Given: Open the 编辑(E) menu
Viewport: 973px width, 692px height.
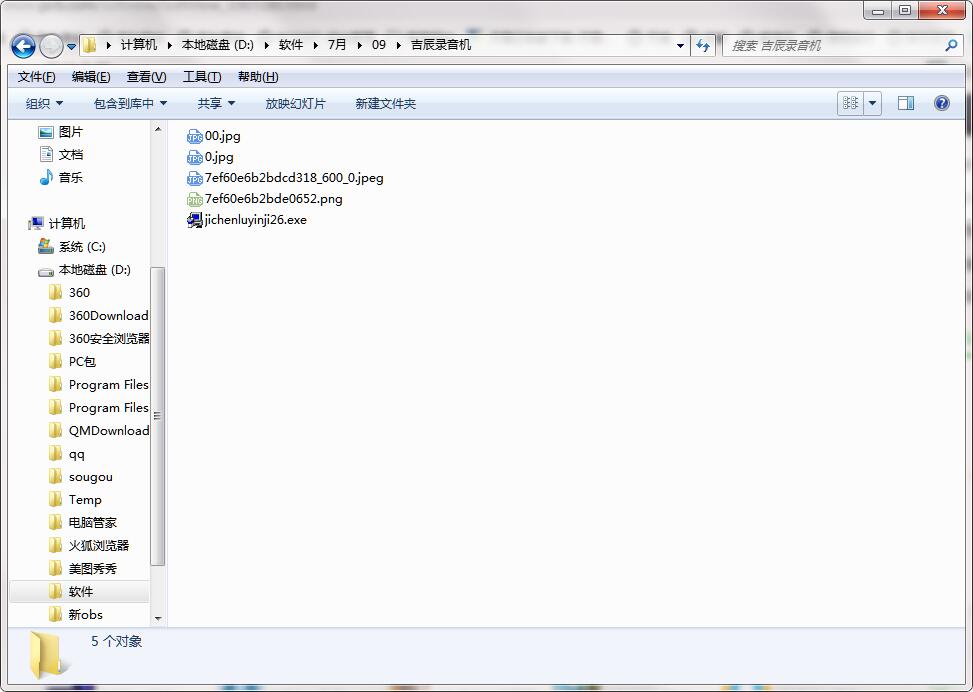Looking at the screenshot, I should (91, 77).
